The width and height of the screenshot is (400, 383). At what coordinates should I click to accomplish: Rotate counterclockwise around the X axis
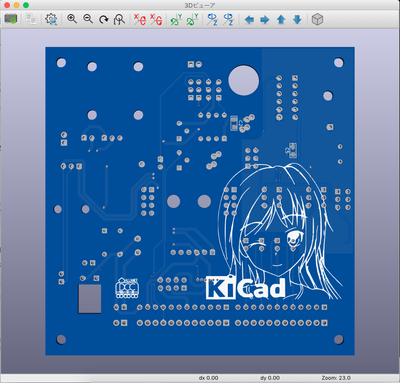[x=156, y=19]
